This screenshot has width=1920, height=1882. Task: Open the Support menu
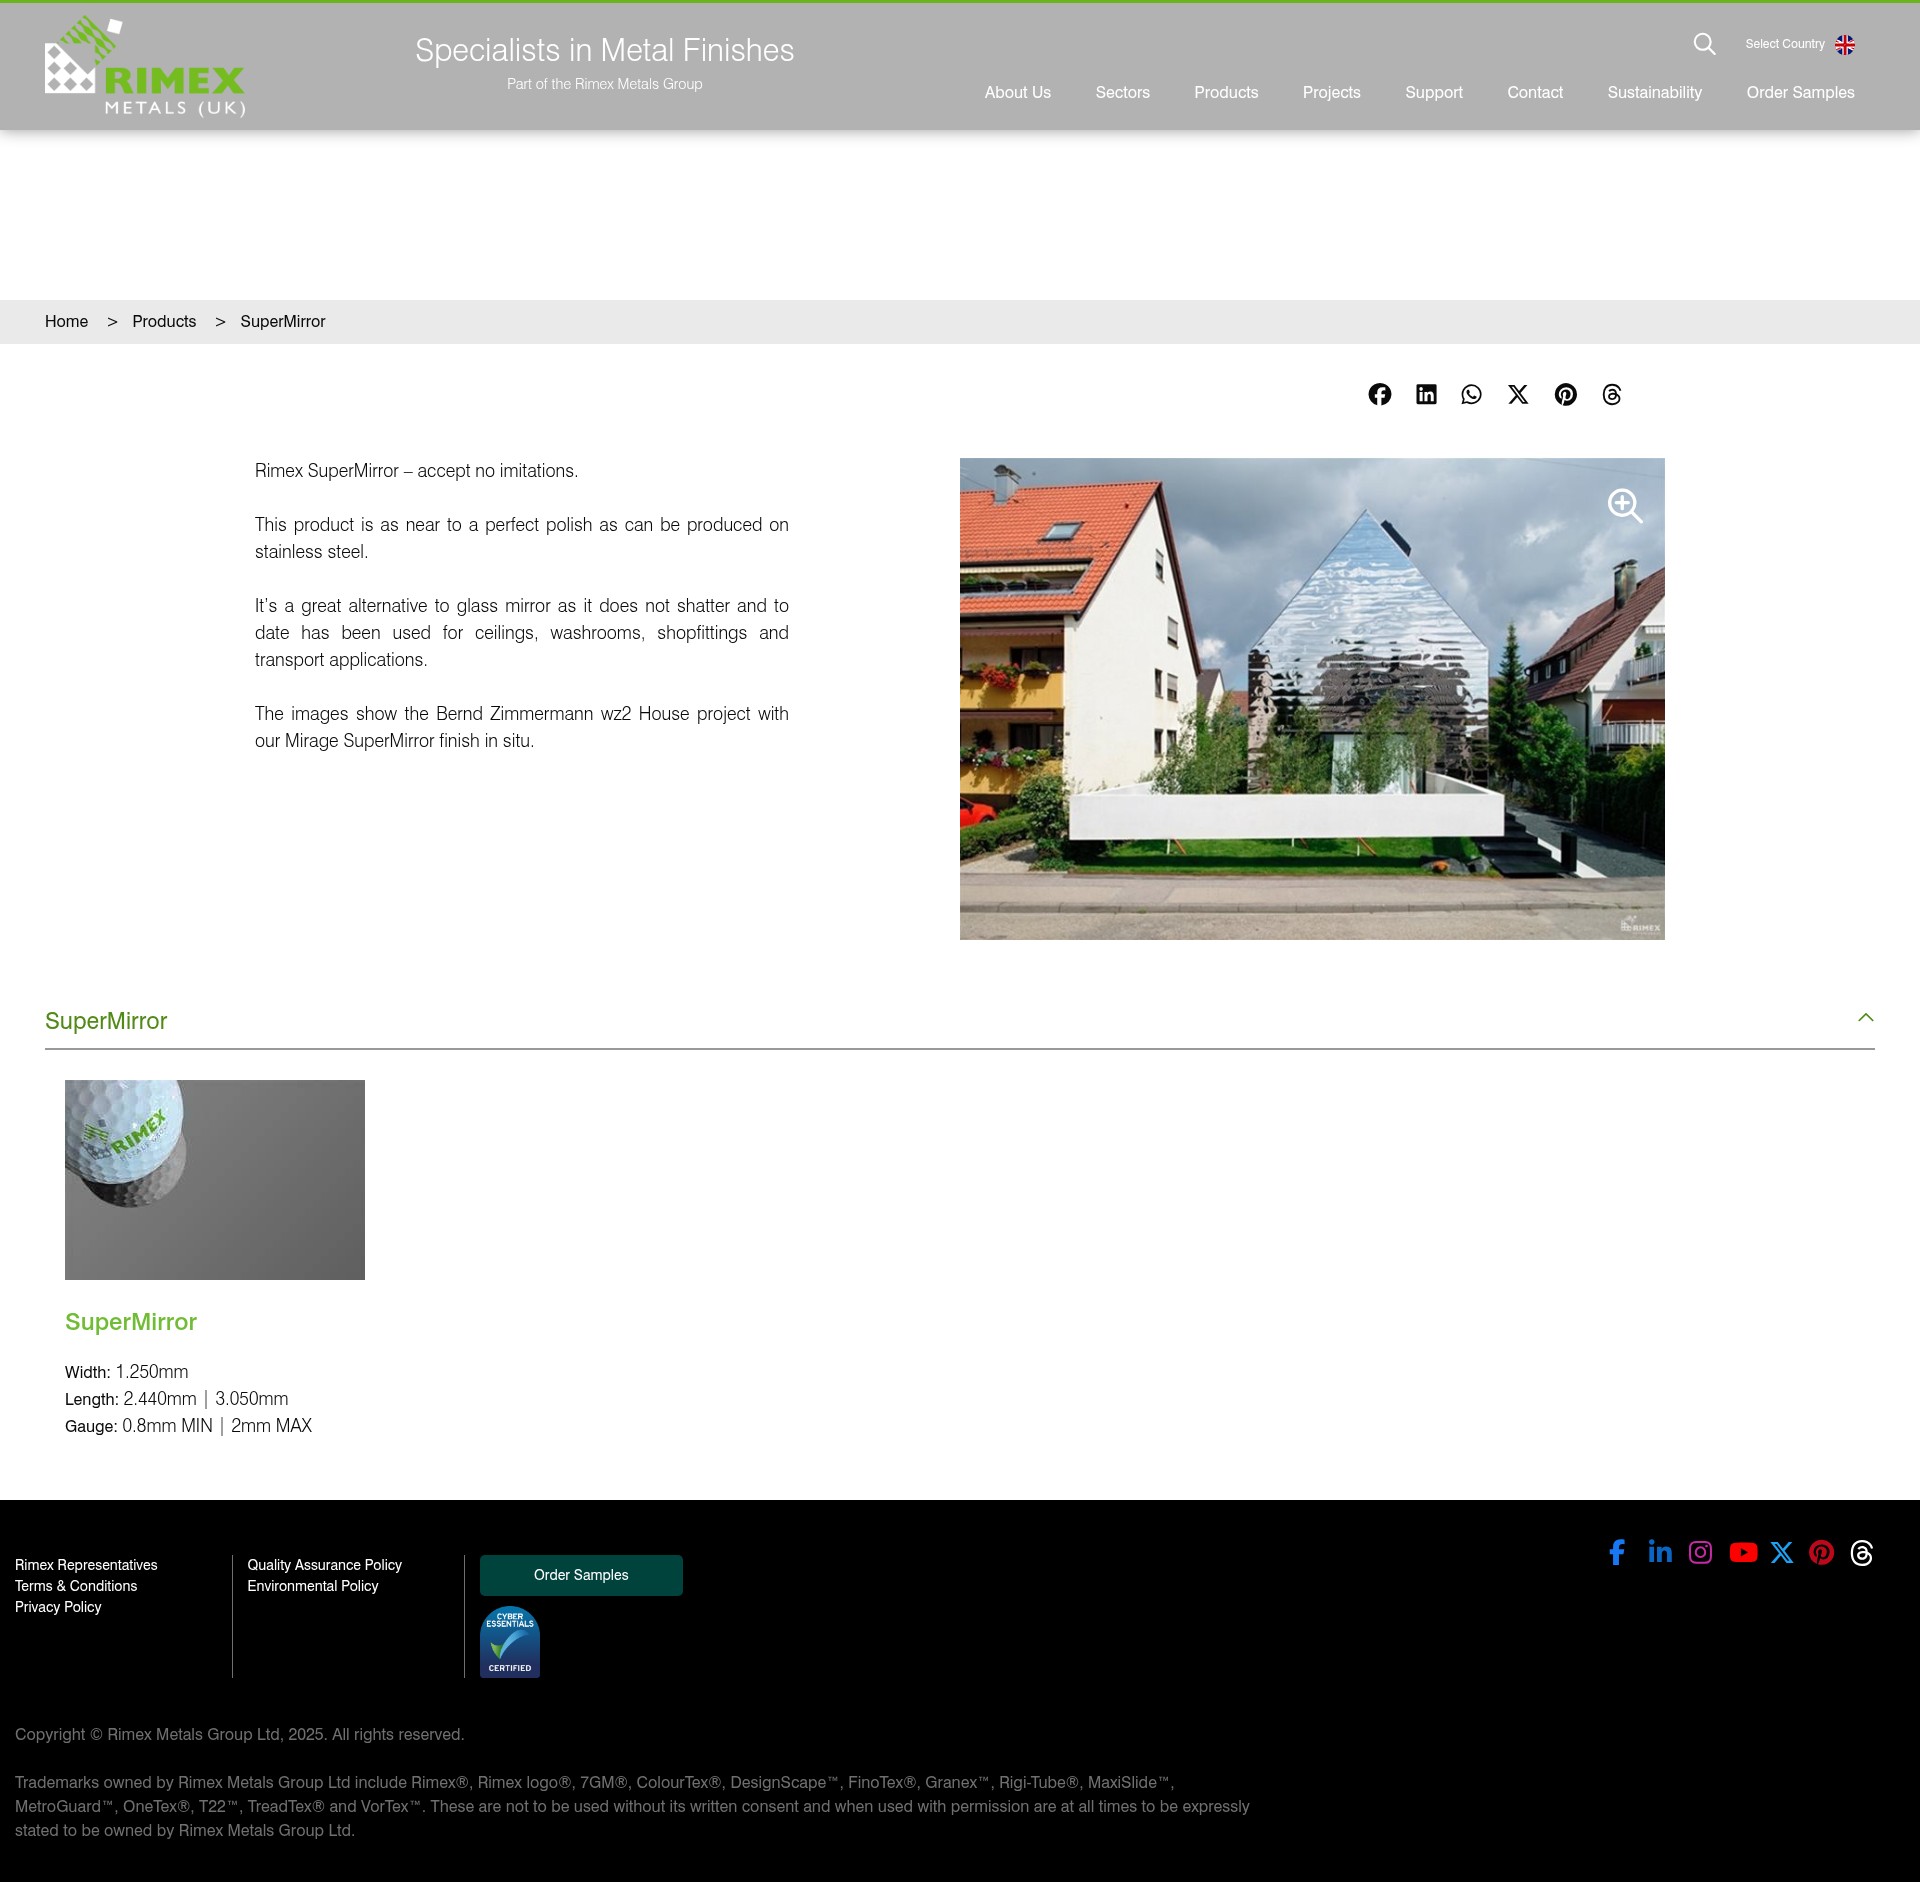pos(1433,92)
